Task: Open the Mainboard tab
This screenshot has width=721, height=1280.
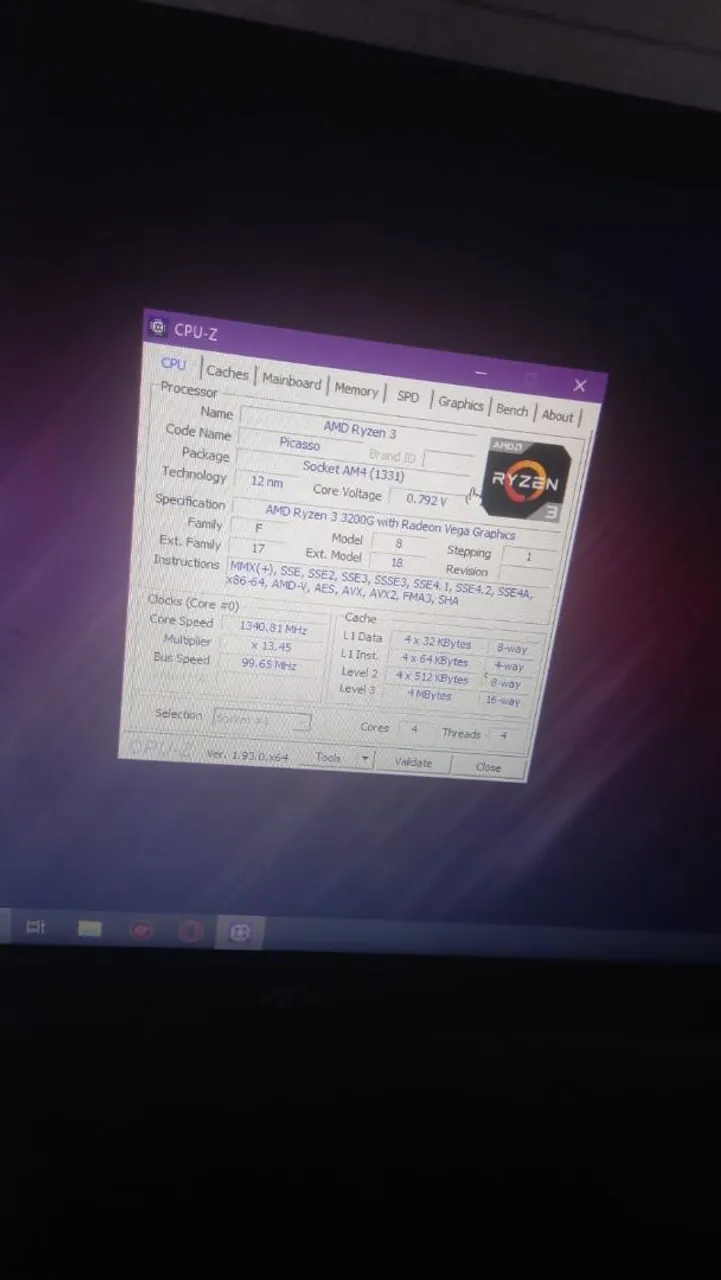Action: pyautogui.click(x=292, y=381)
